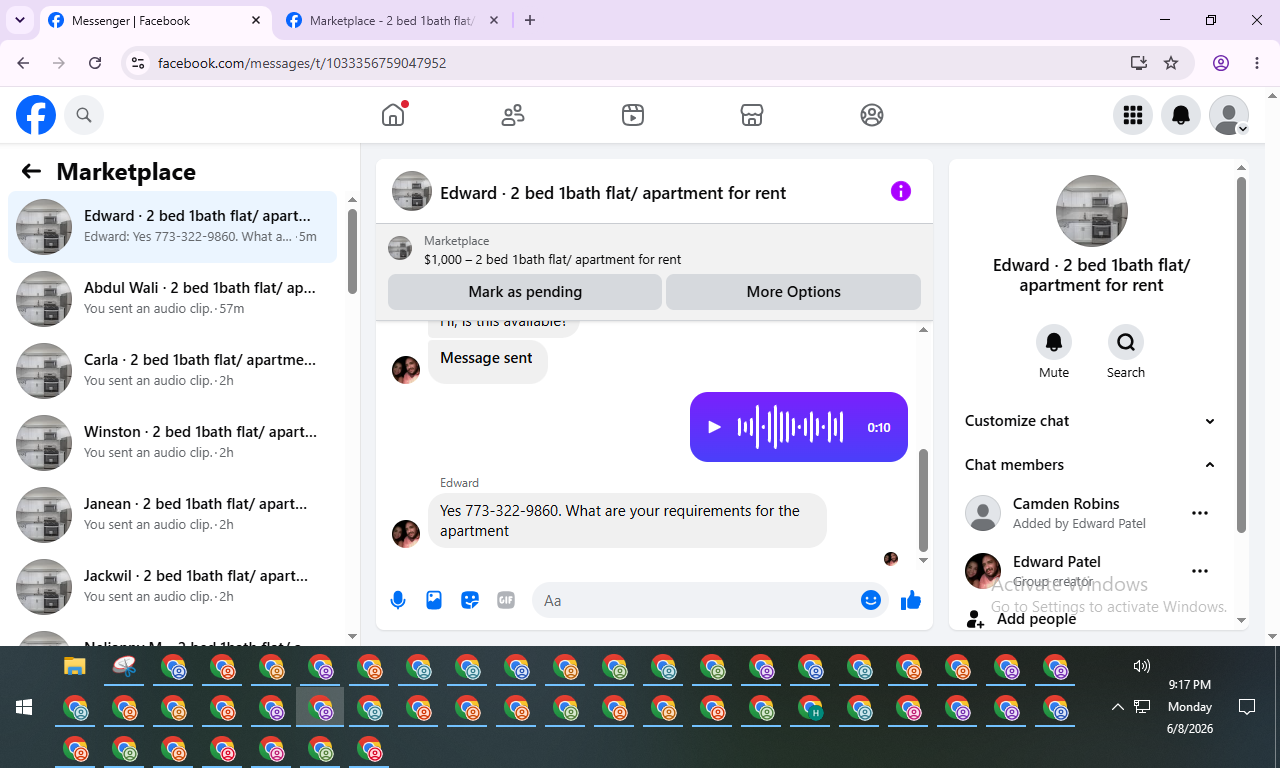Click the browser back arrow

pos(23,63)
